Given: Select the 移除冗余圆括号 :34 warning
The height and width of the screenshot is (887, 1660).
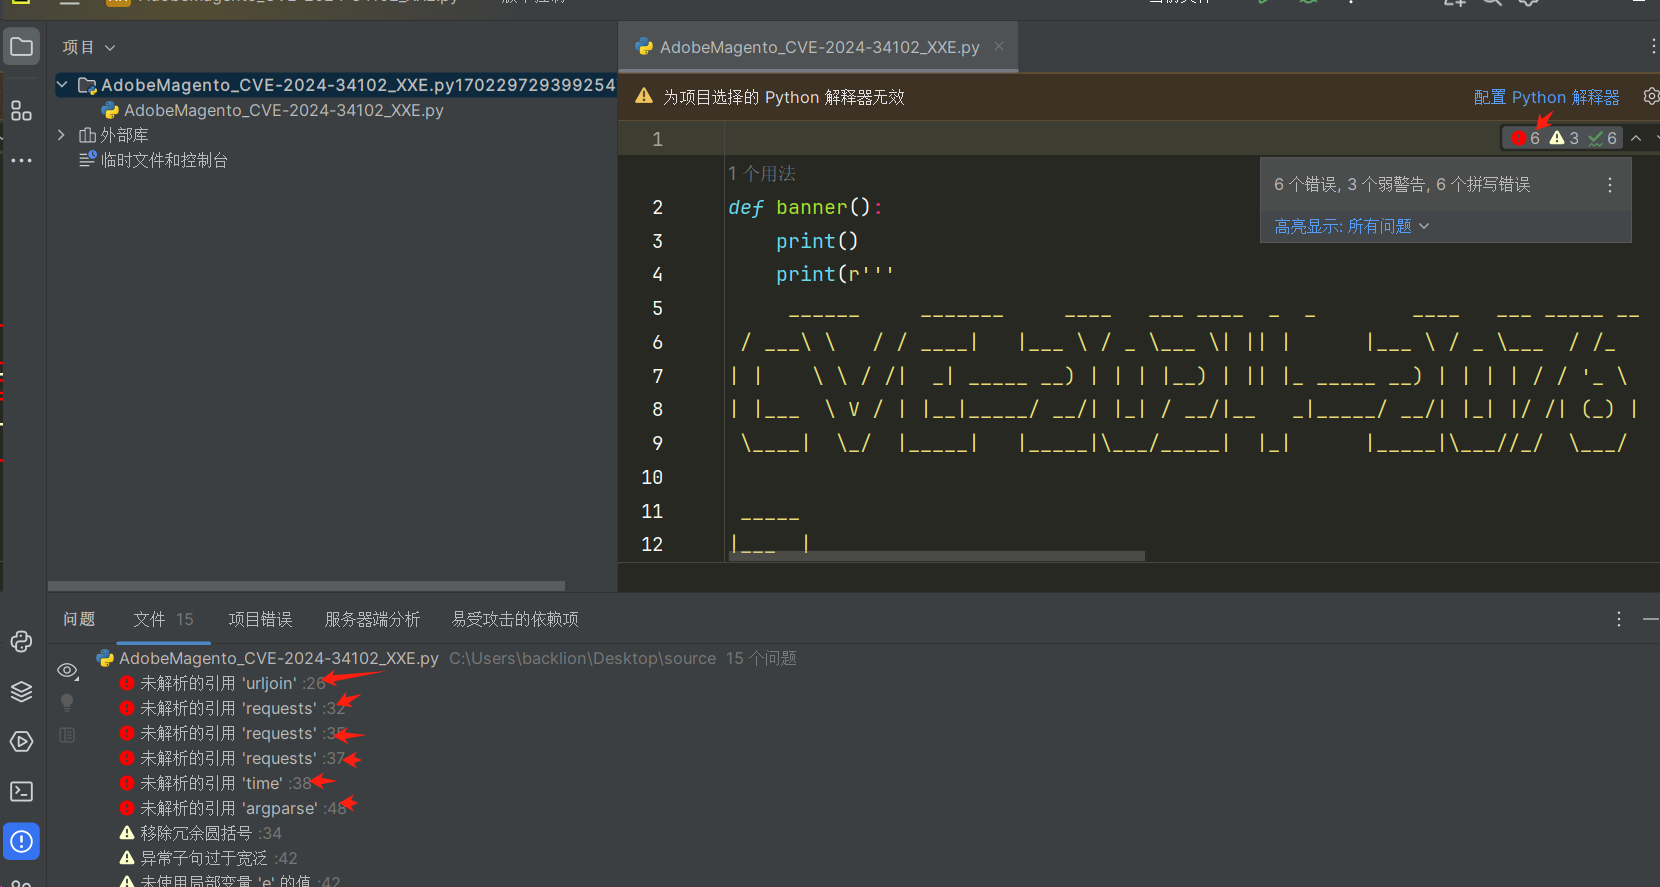Looking at the screenshot, I should (201, 833).
